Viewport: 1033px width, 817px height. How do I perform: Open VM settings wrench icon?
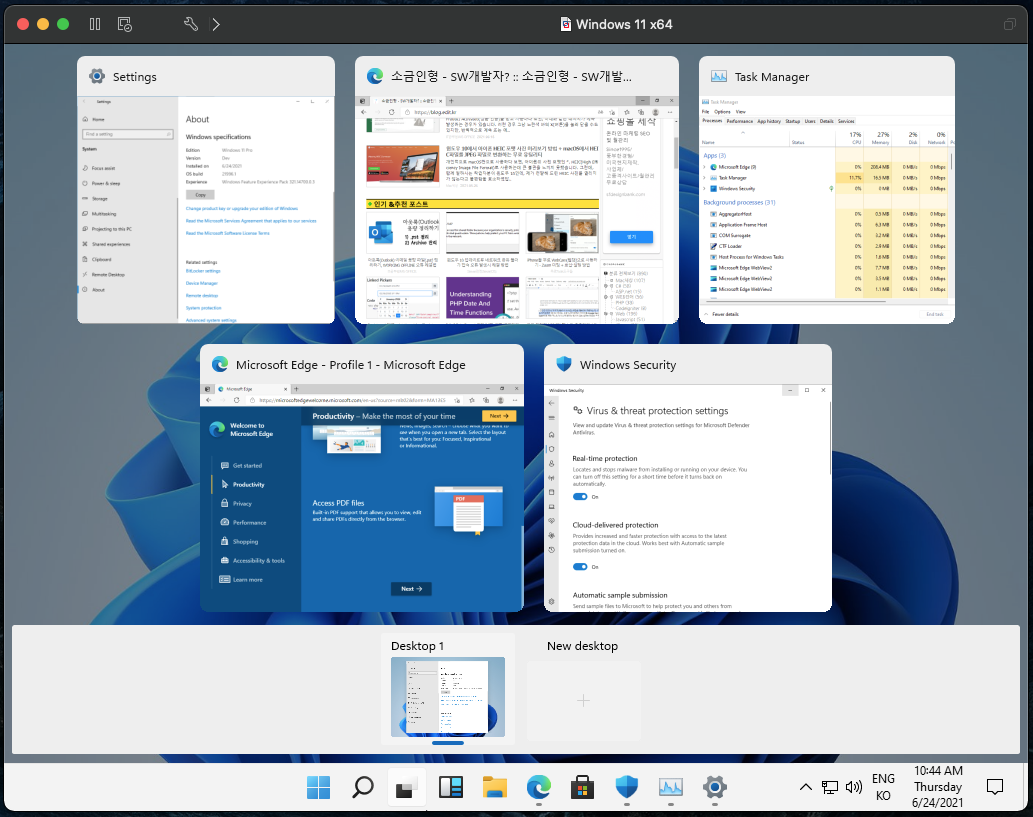pos(190,24)
